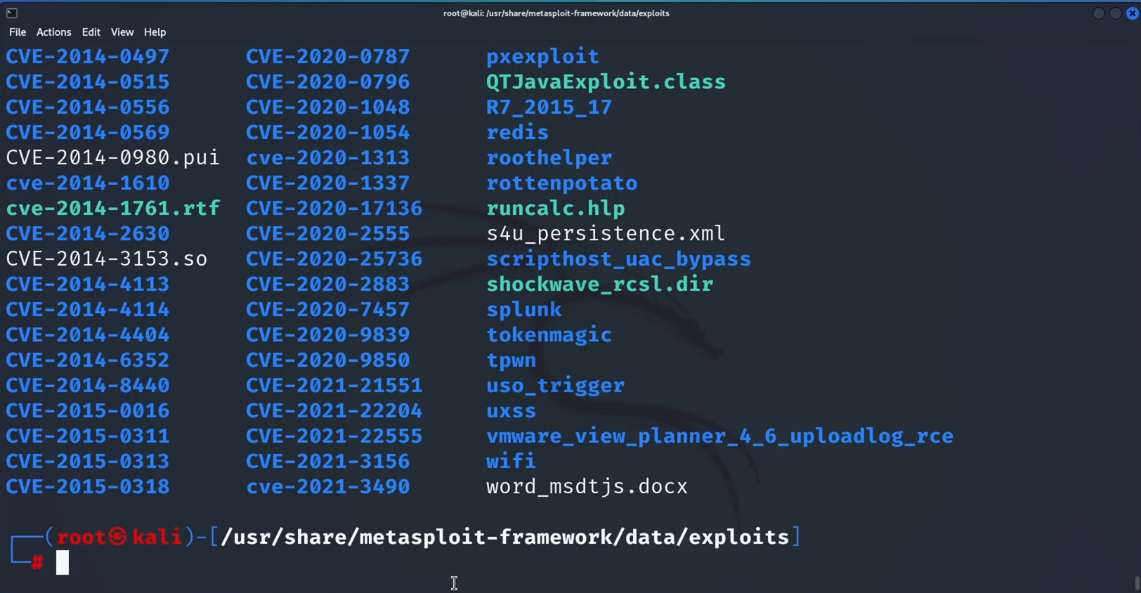Click the Kali skull symbol in prompt

tap(118, 537)
